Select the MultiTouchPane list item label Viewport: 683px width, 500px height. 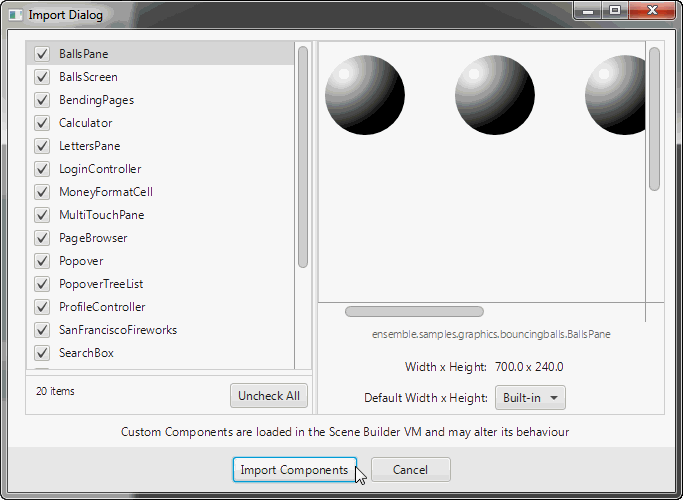point(102,215)
